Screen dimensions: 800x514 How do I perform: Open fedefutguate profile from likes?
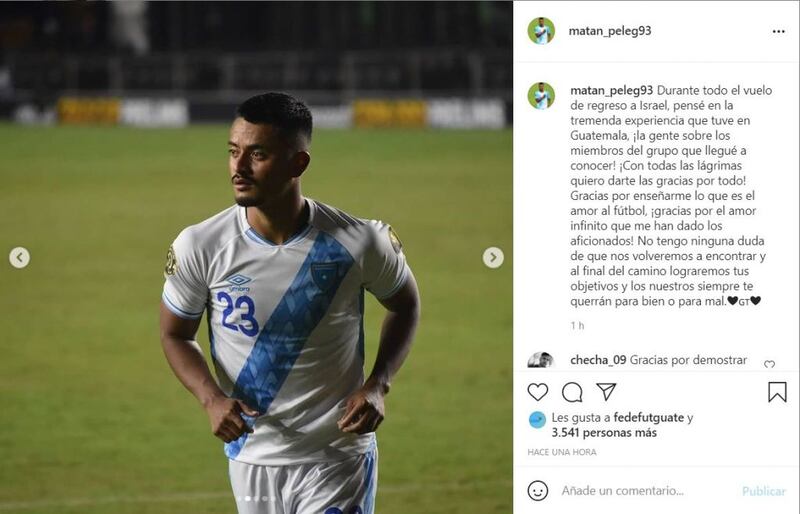click(x=648, y=418)
